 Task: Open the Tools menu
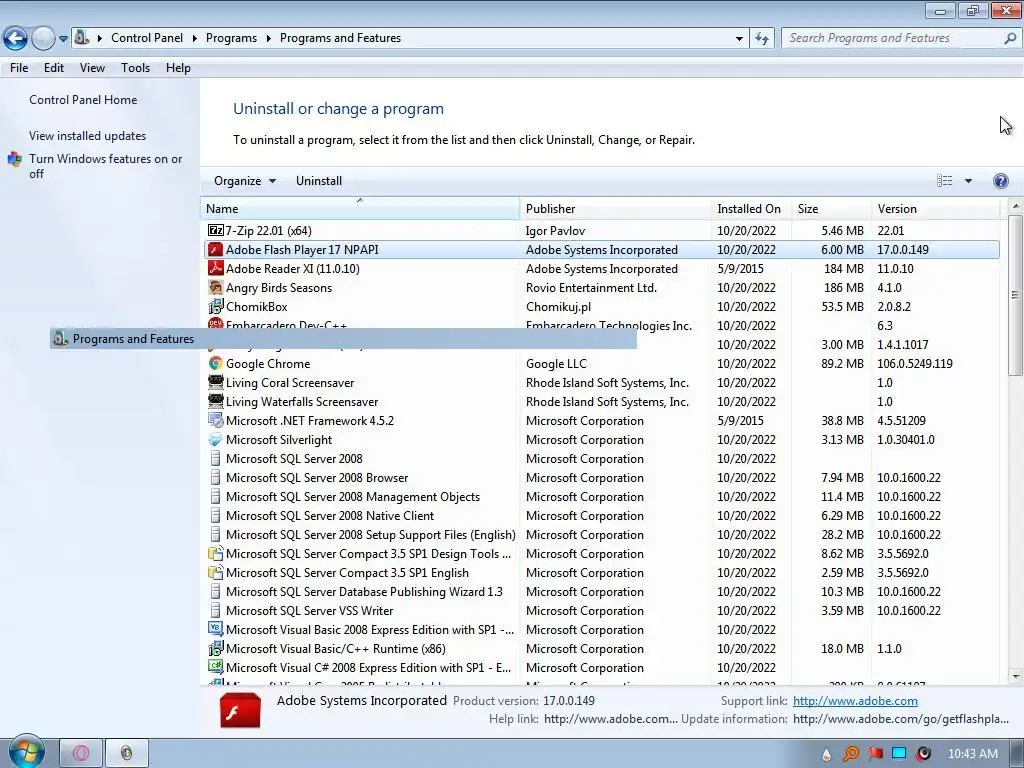[135, 68]
